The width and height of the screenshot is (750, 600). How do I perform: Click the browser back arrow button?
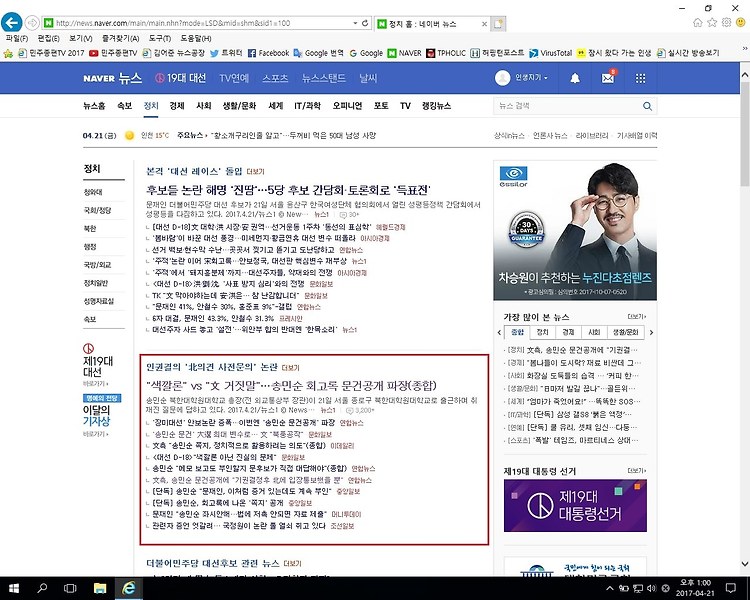coord(11,22)
